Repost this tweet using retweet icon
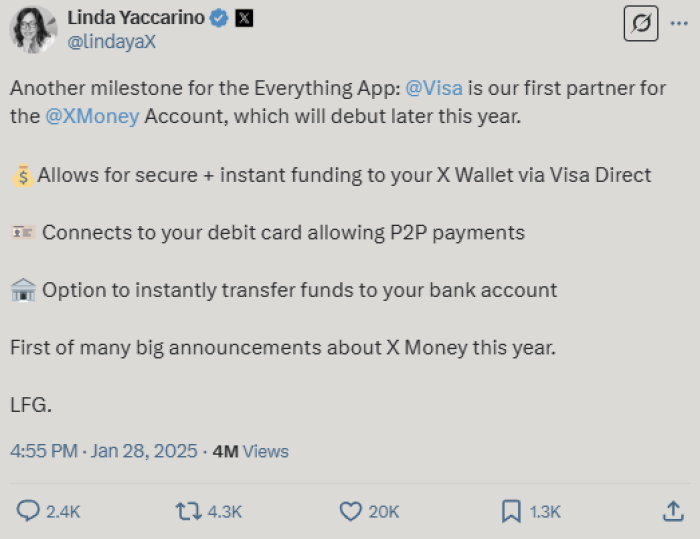 click(188, 511)
